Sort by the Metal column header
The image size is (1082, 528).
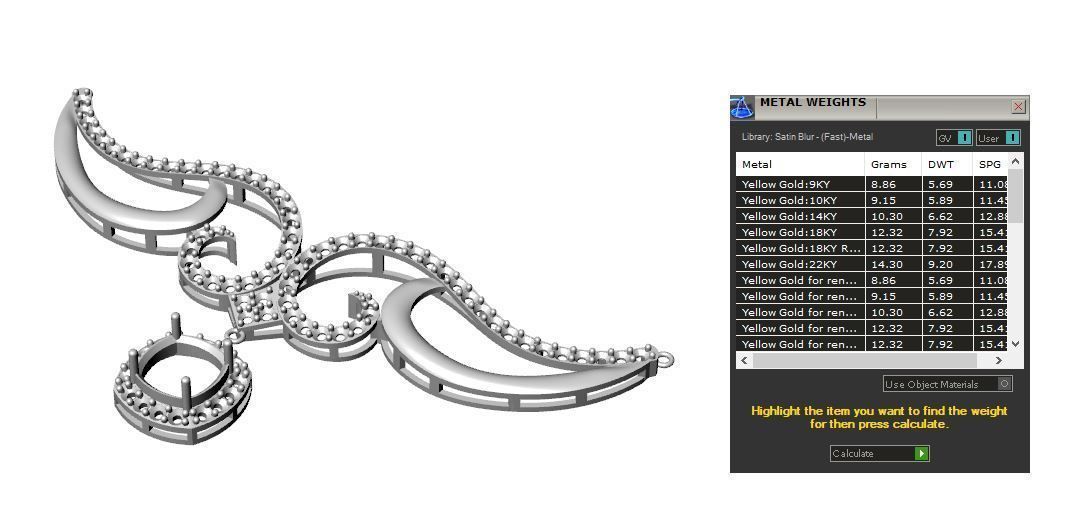coord(800,164)
